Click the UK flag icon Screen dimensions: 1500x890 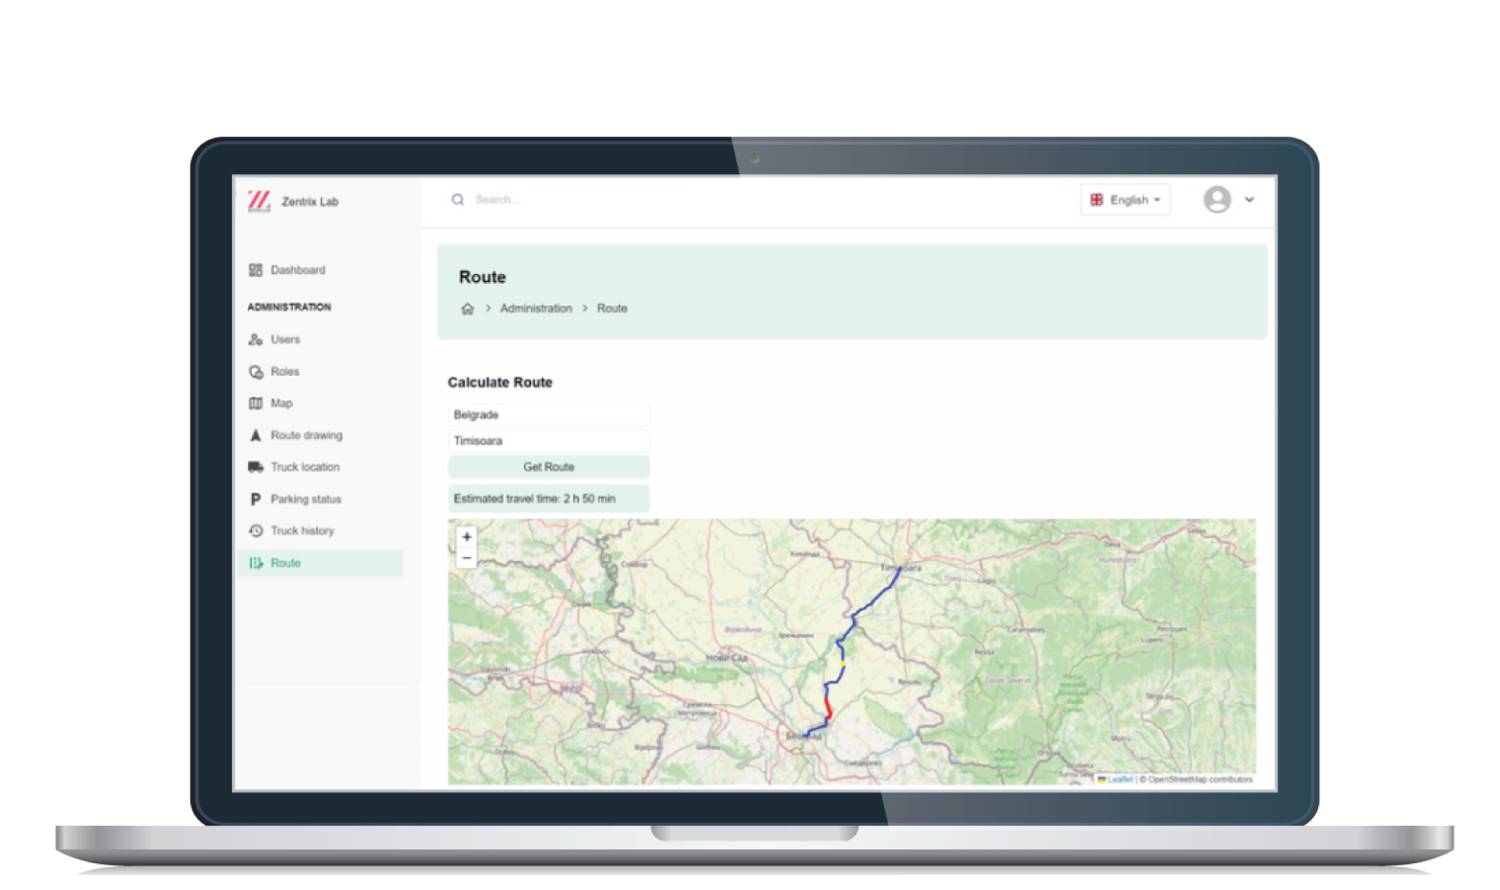1097,200
